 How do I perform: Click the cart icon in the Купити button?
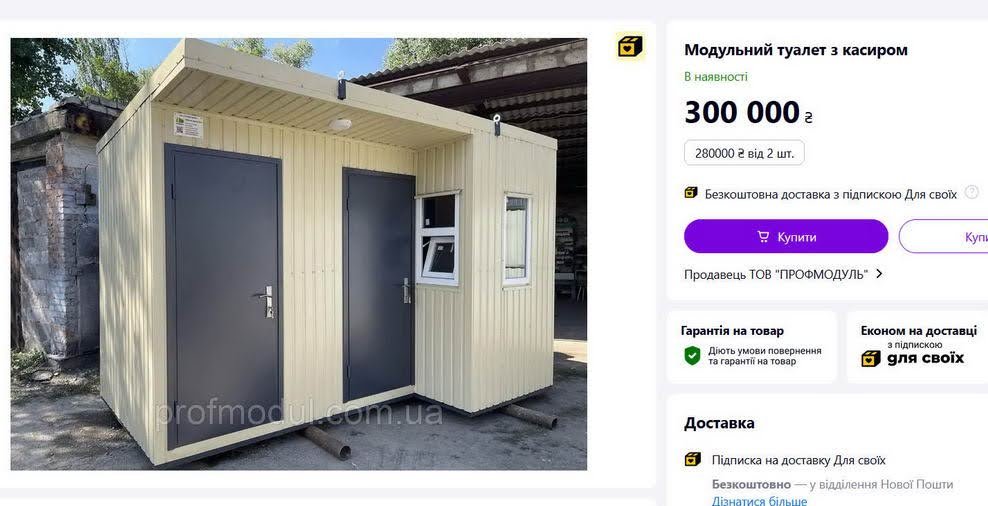point(763,237)
